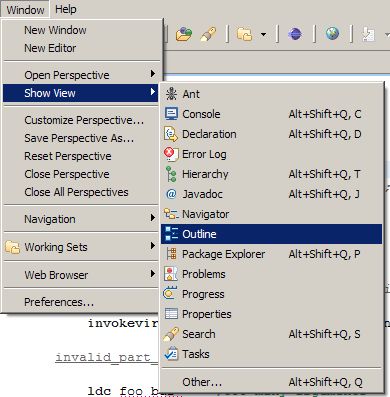Click the open folder toolbar icon
The height and width of the screenshot is (397, 390).
click(184, 34)
